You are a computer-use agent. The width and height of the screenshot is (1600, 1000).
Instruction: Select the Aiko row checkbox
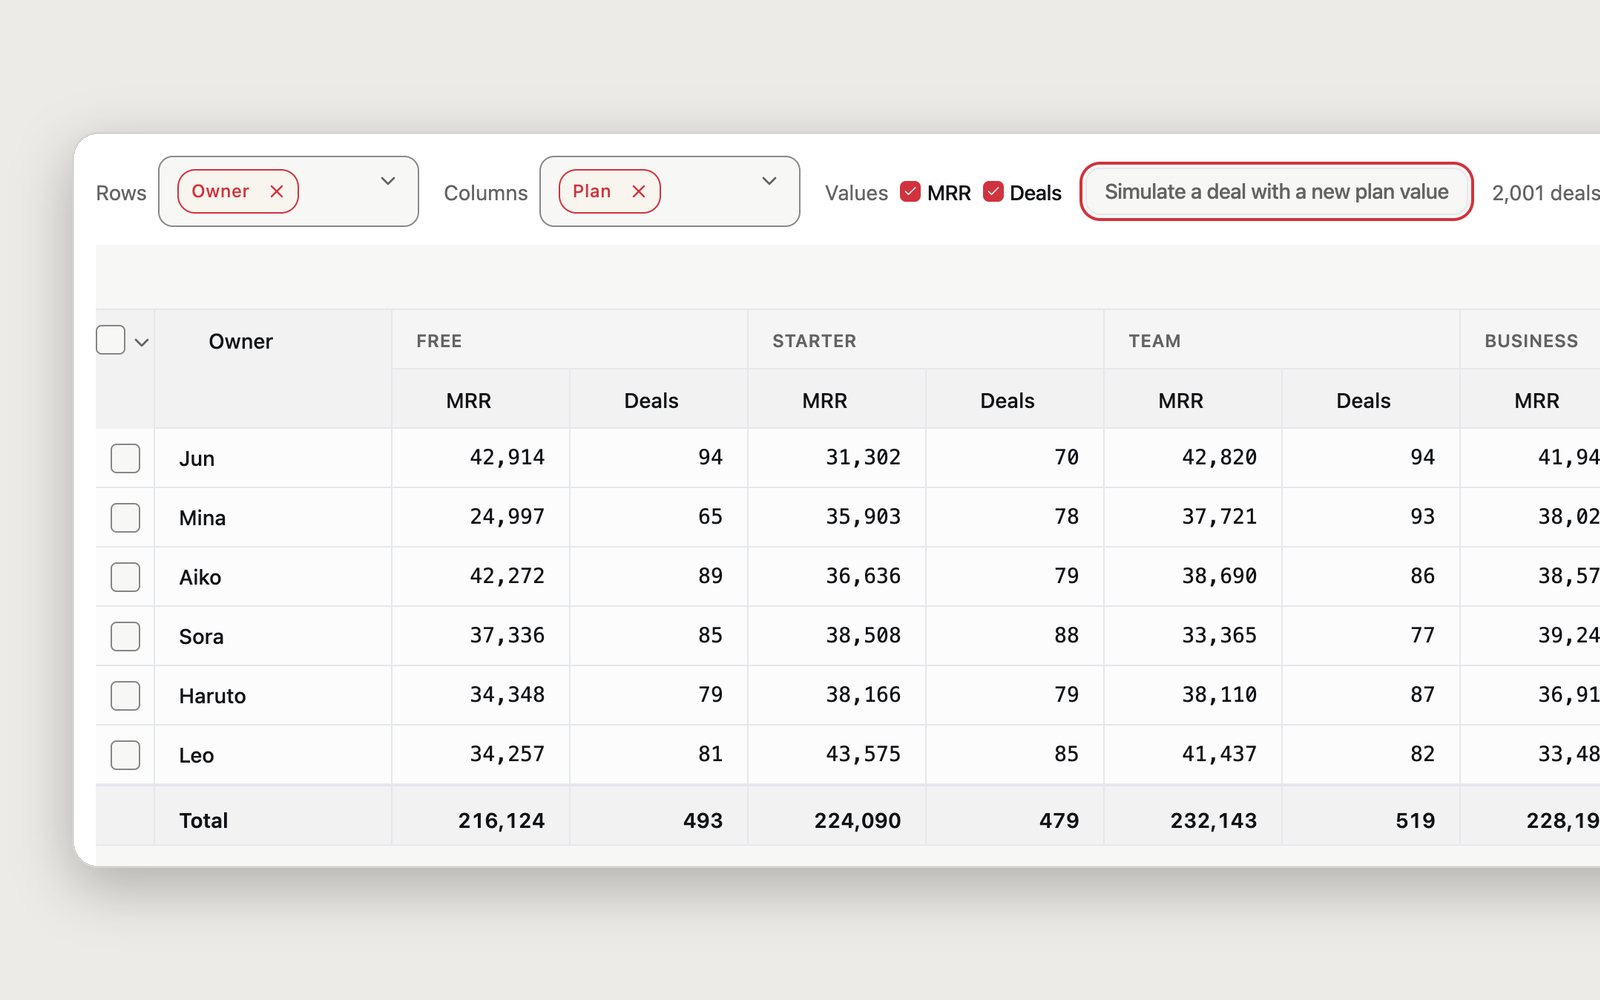pyautogui.click(x=125, y=577)
